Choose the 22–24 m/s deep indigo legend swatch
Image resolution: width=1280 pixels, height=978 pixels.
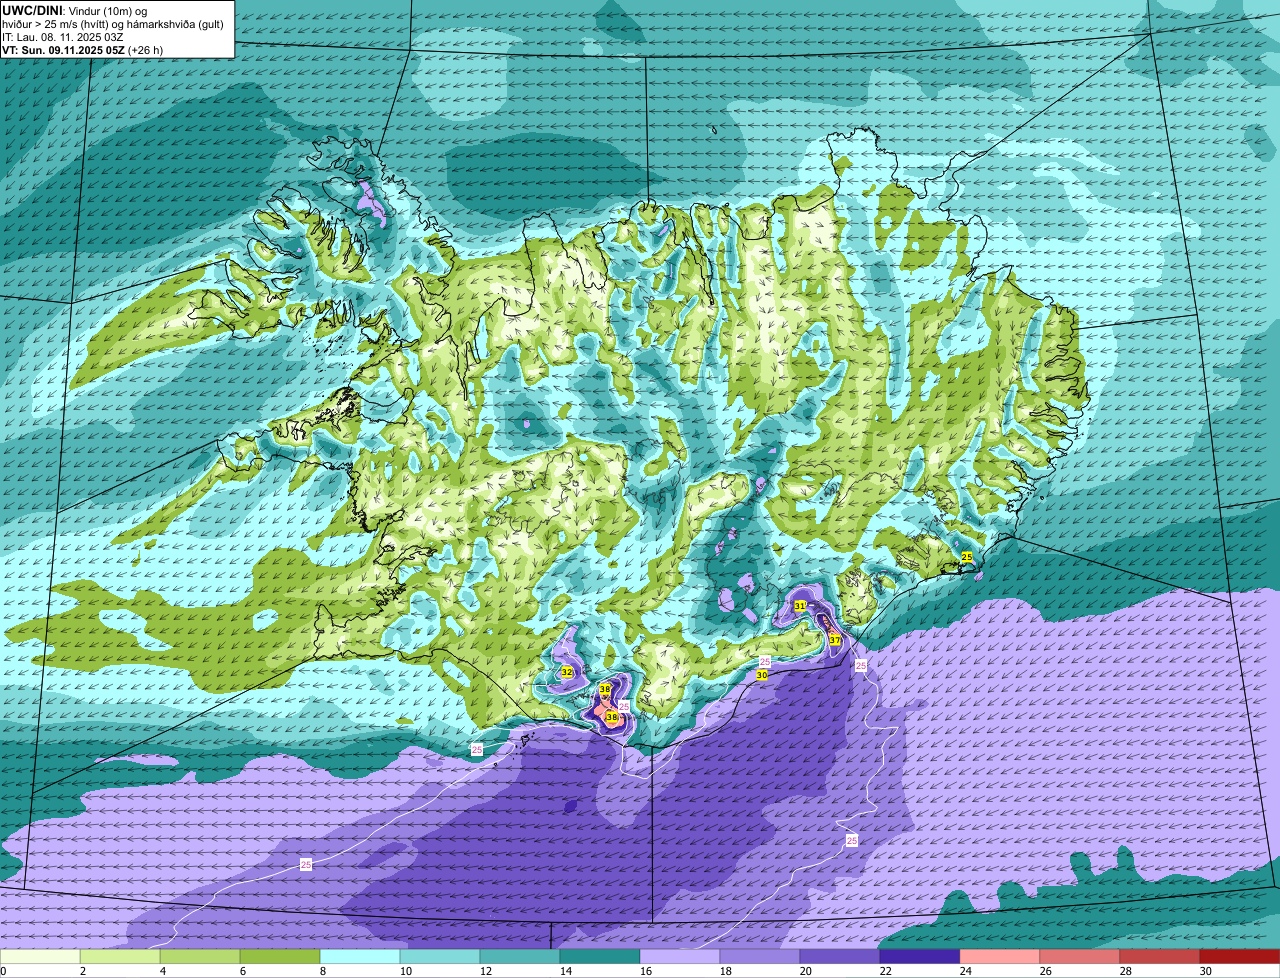tap(920, 957)
